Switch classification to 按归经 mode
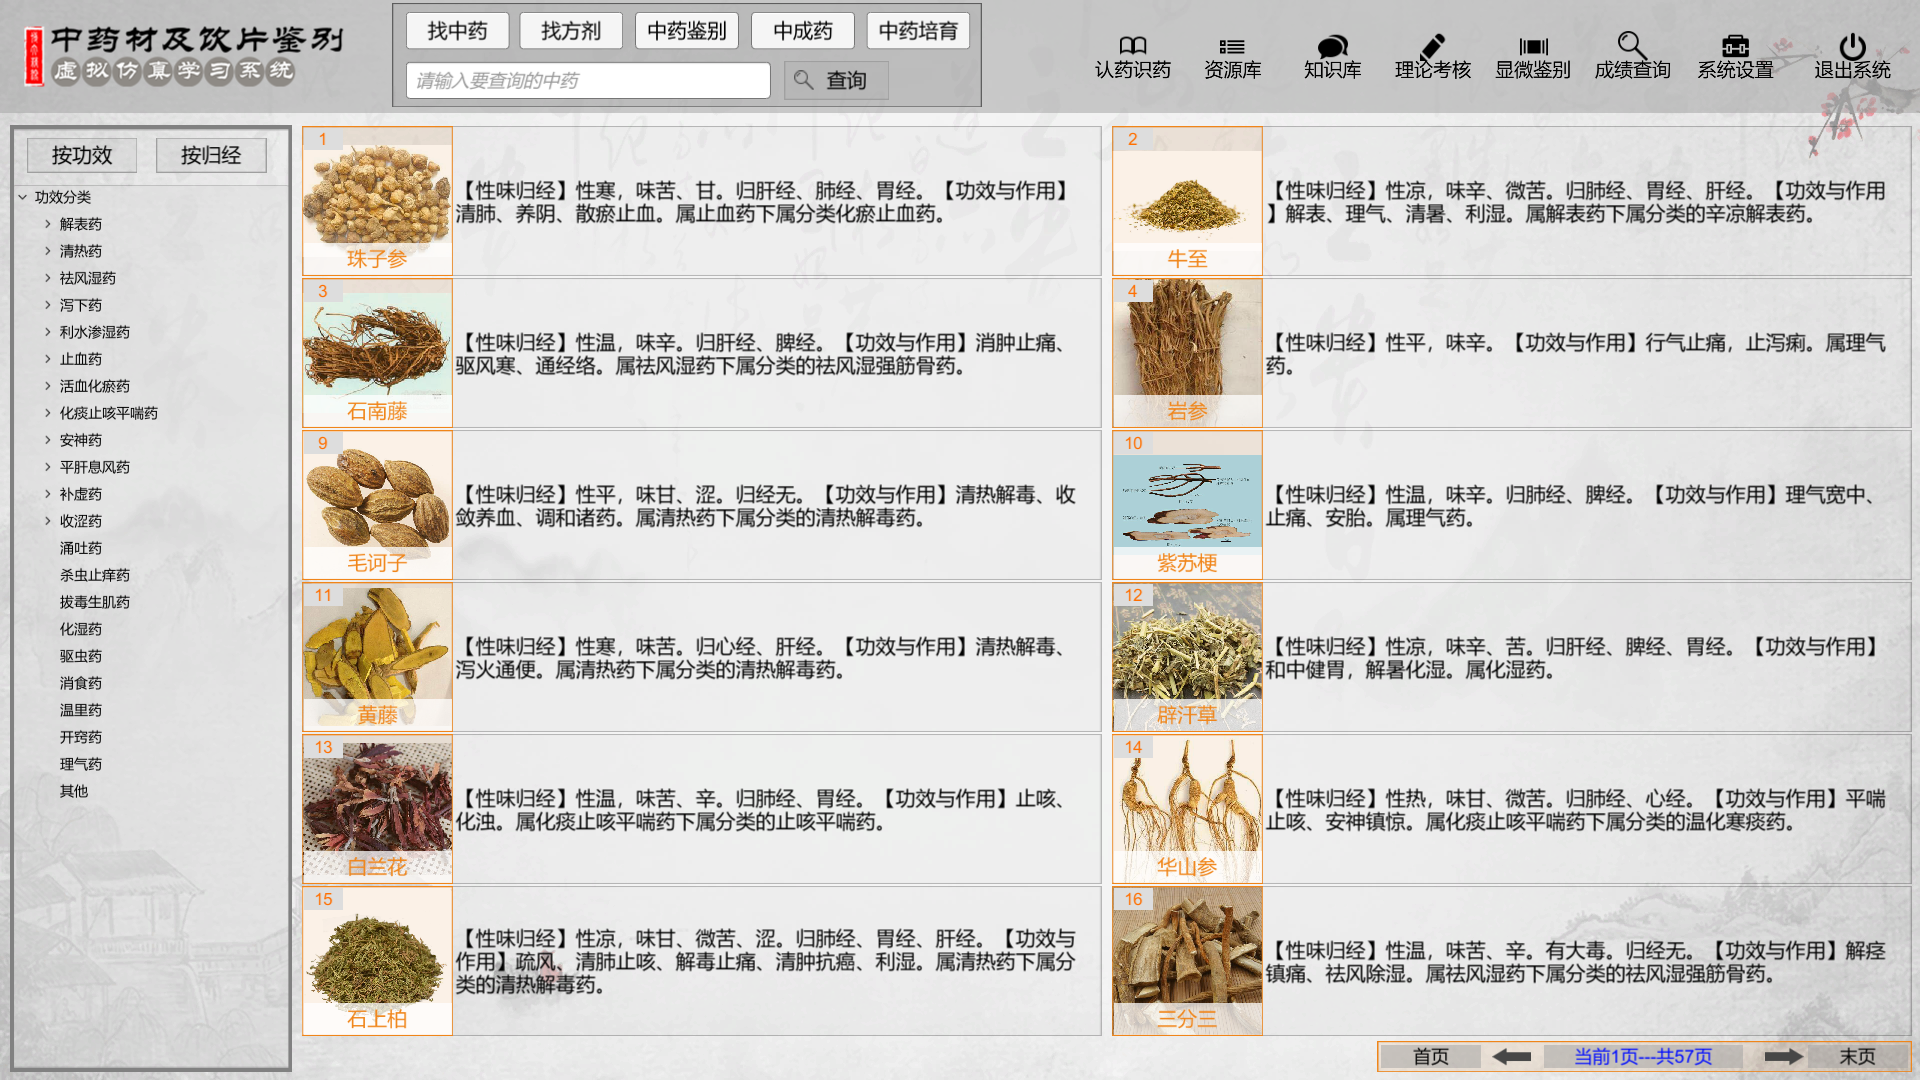The image size is (1920, 1080). (210, 154)
